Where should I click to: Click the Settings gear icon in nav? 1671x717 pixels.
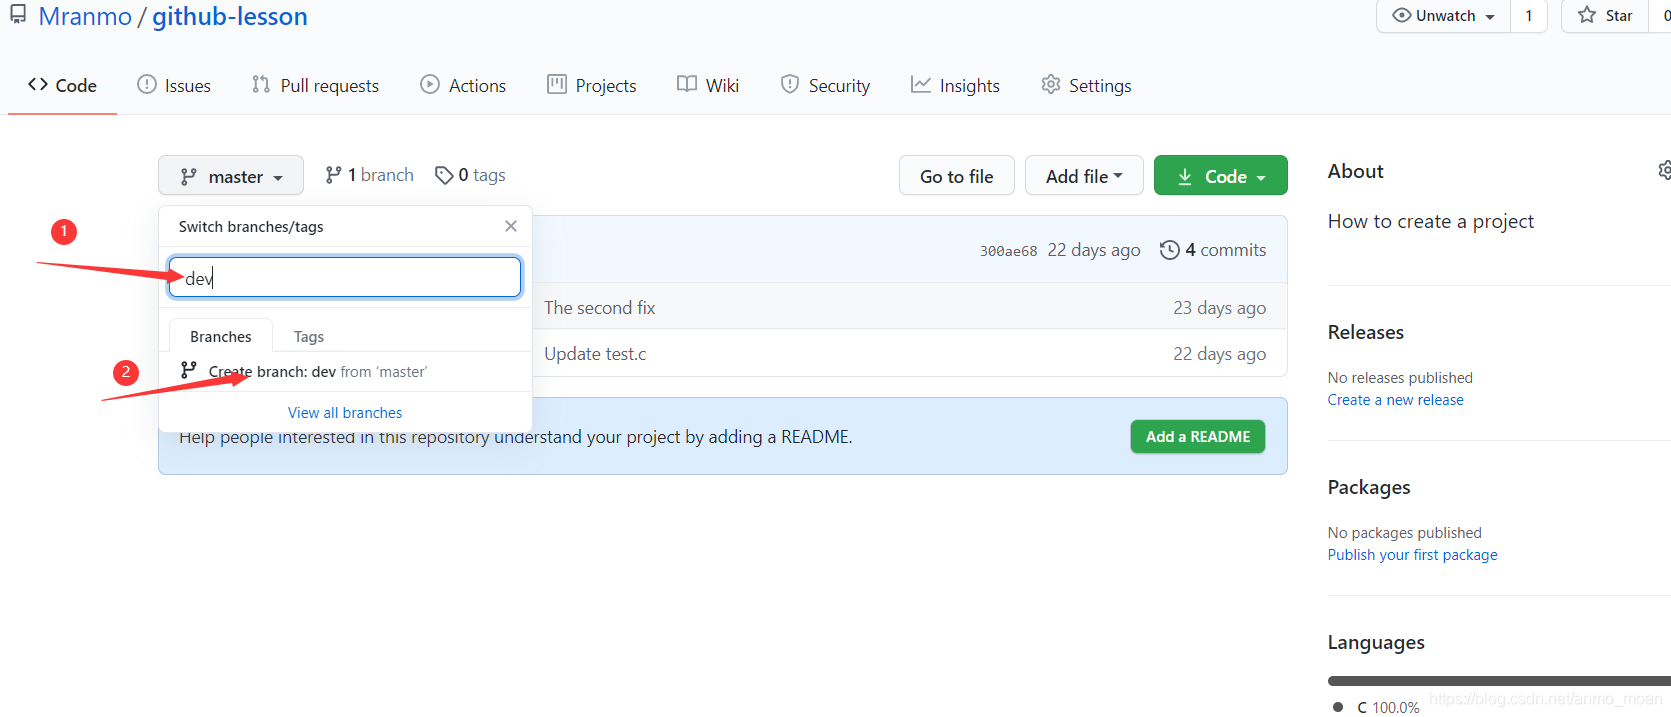1050,85
